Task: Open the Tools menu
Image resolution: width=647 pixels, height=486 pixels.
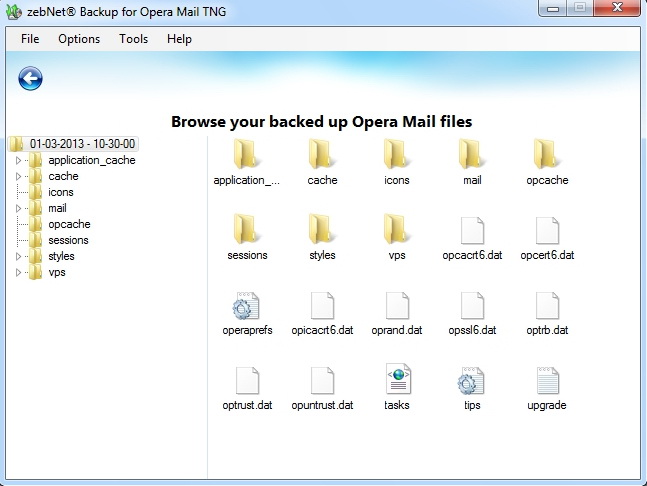Action: tap(134, 39)
